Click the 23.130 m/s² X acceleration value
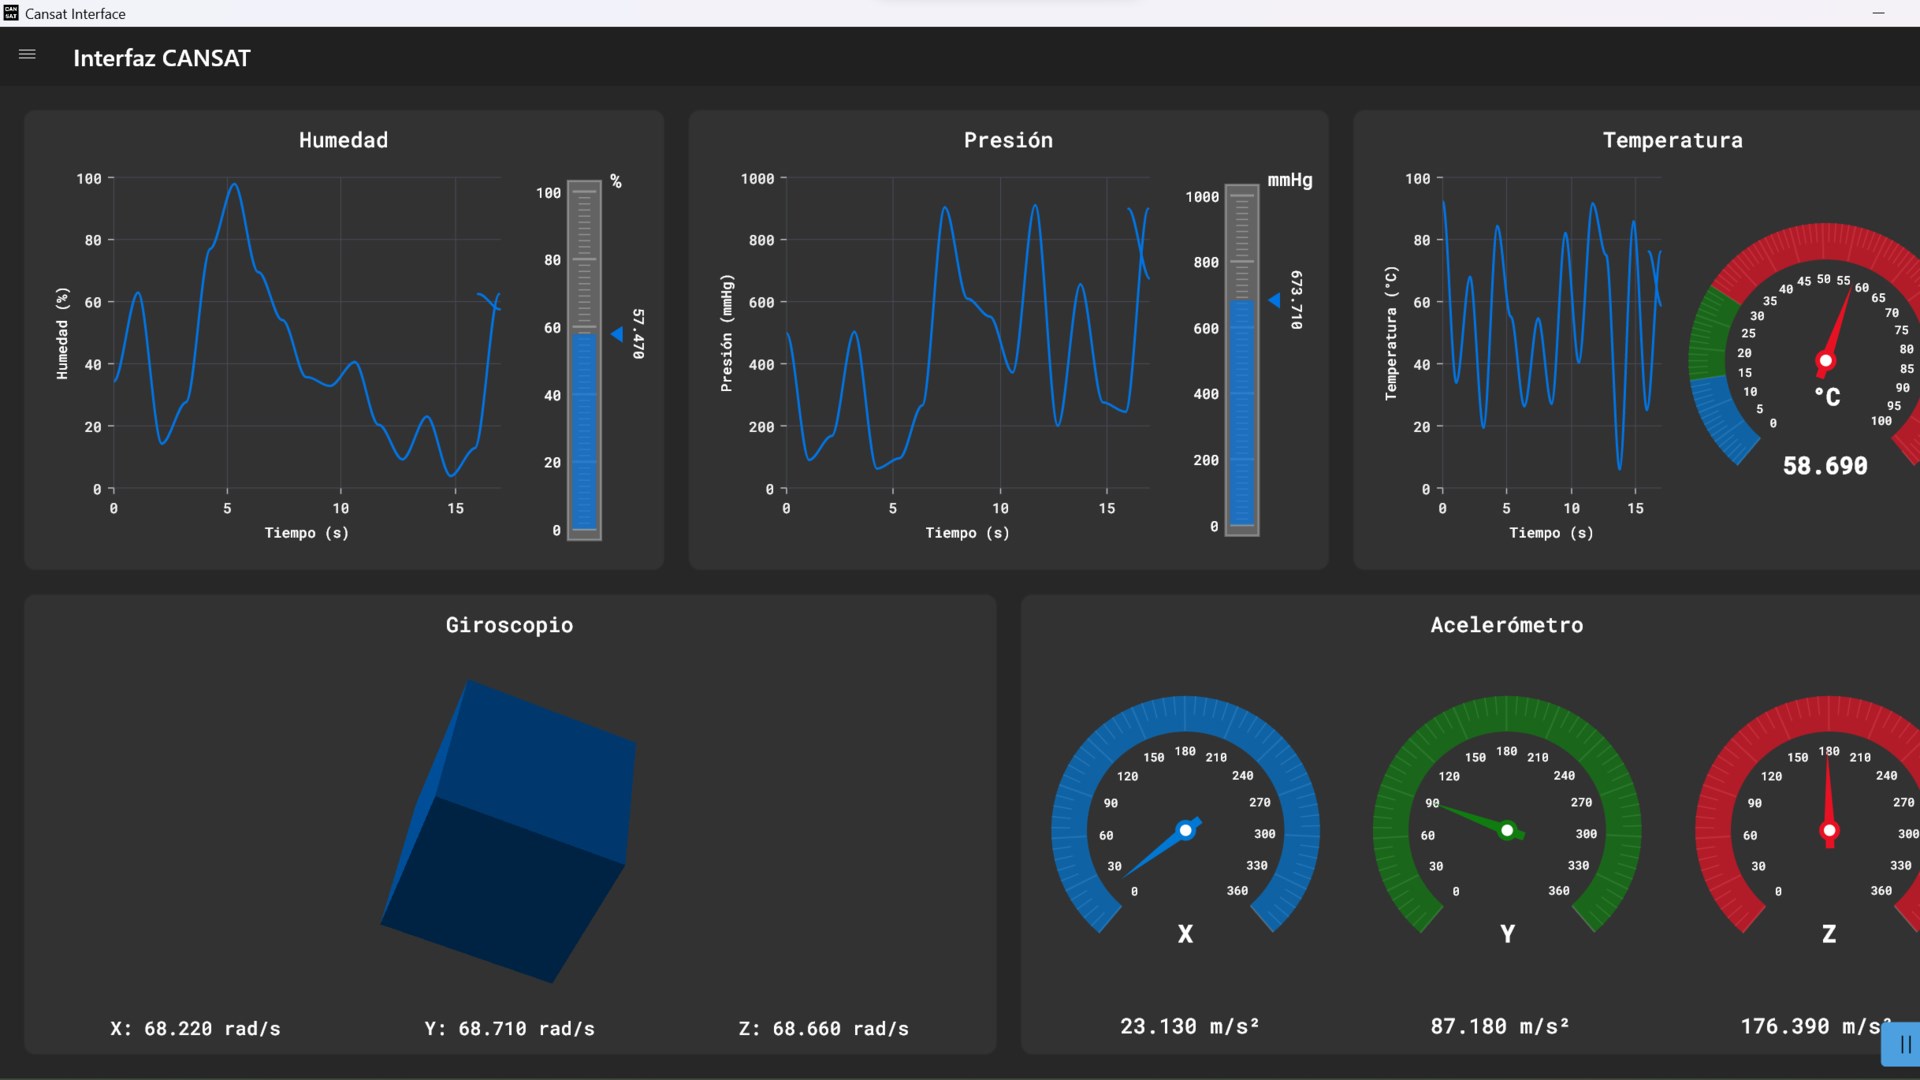This screenshot has height=1080, width=1920. coord(1189,1026)
